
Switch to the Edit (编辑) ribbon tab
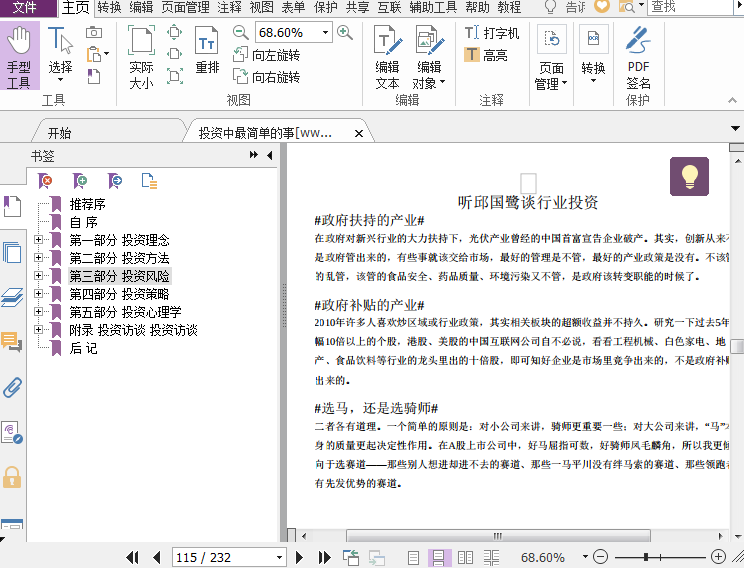[x=141, y=7]
